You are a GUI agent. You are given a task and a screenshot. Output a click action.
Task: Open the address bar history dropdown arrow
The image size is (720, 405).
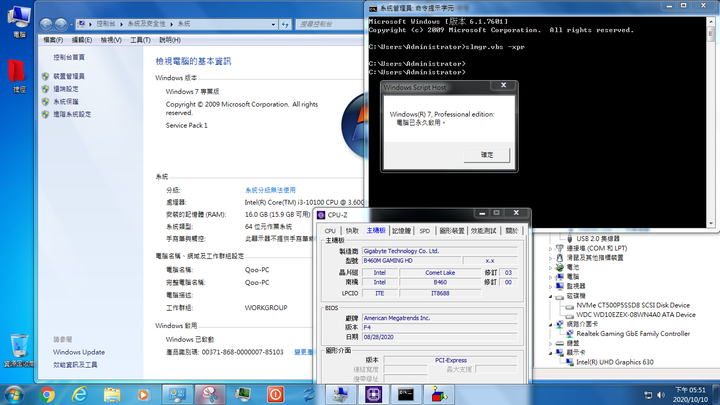(273, 24)
